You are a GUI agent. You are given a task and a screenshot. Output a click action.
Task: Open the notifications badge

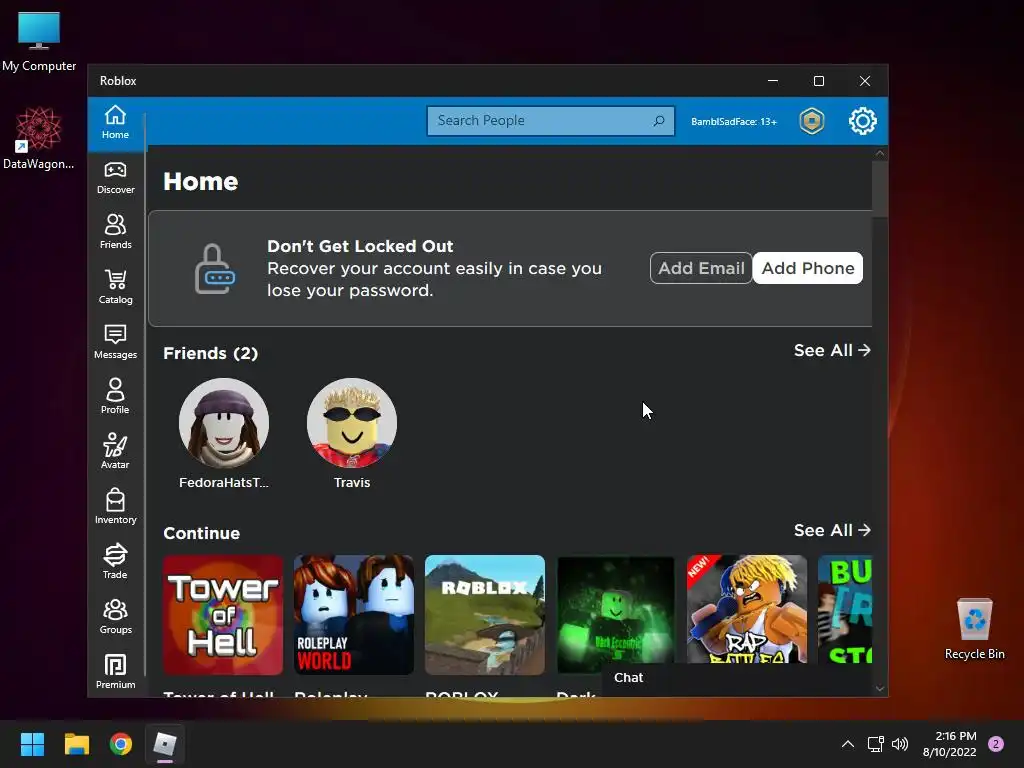(x=996, y=744)
